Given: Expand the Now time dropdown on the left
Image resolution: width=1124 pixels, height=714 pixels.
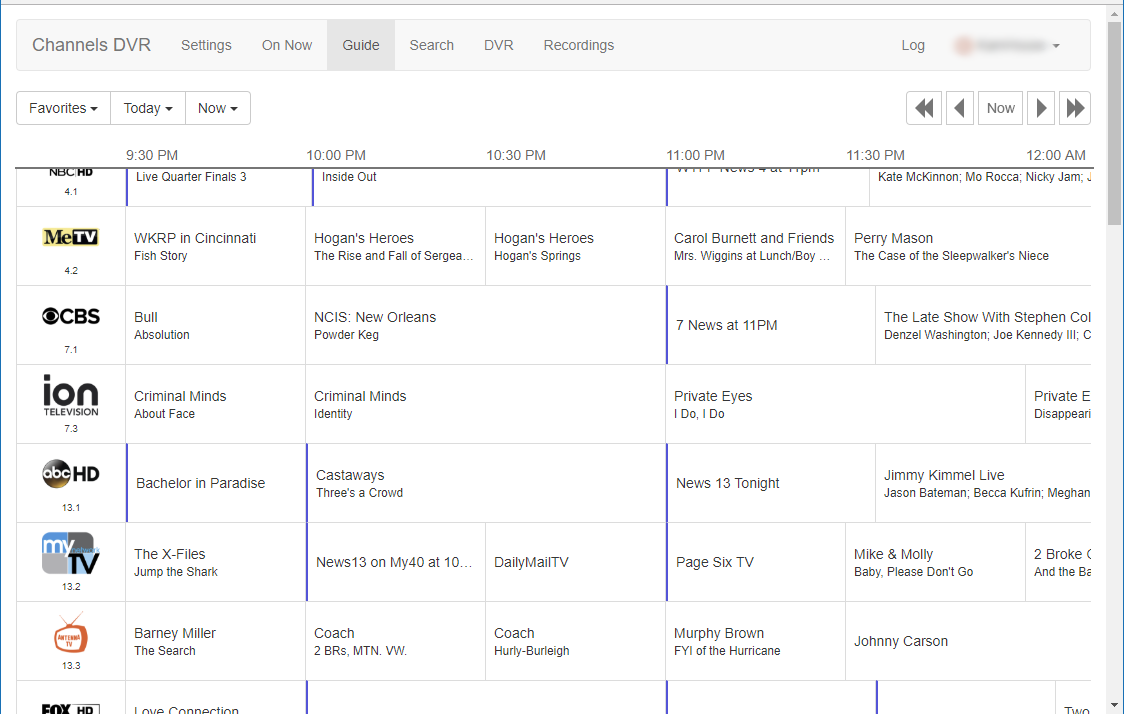Looking at the screenshot, I should coord(217,108).
